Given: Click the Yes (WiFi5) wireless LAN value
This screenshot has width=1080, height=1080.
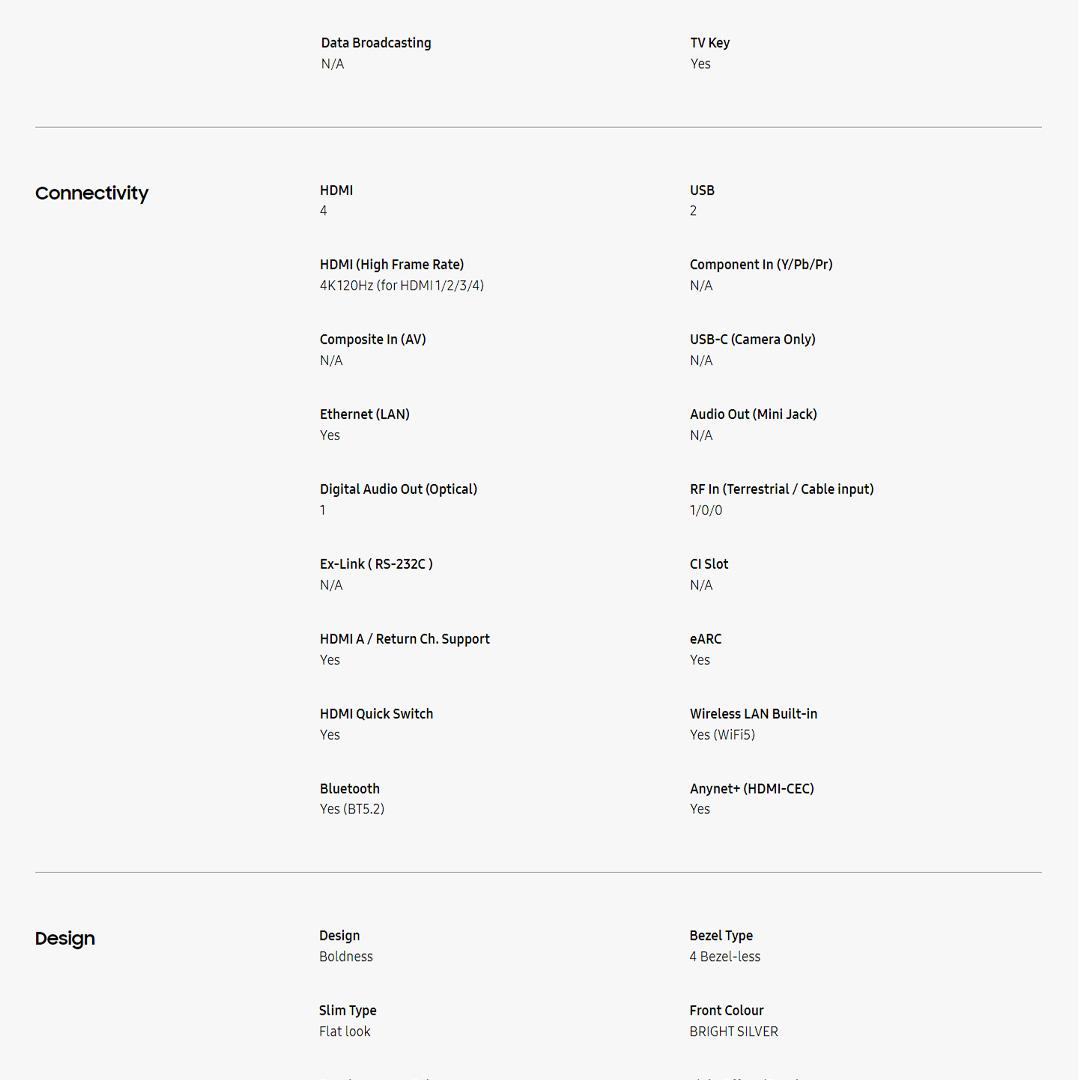Looking at the screenshot, I should 722,735.
